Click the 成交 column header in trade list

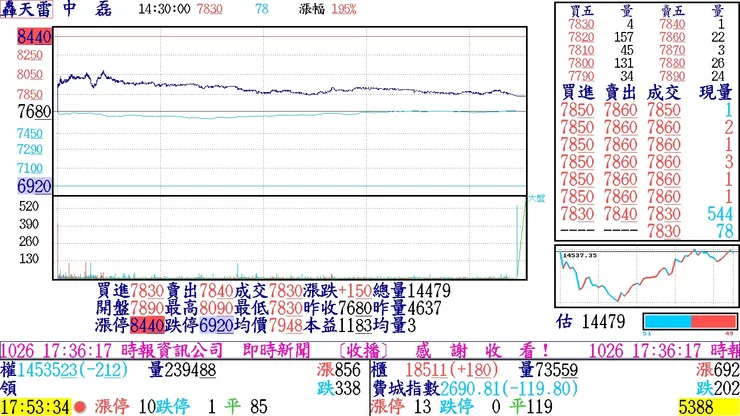point(664,93)
